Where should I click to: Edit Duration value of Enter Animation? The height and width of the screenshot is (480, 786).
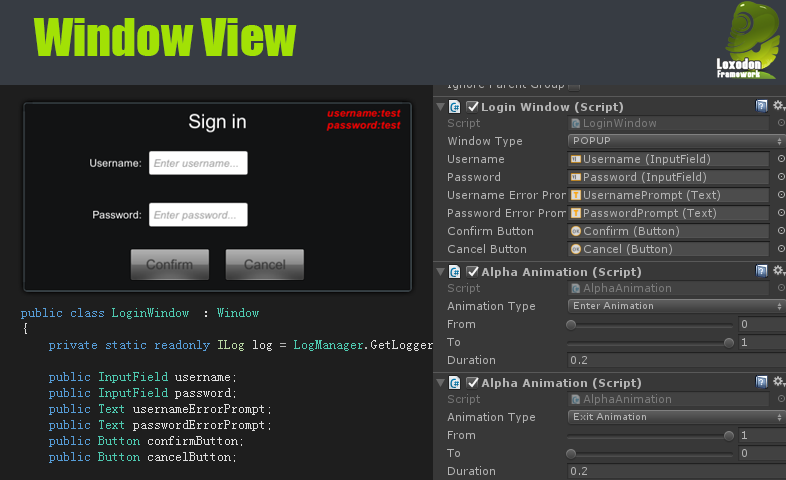(676, 360)
